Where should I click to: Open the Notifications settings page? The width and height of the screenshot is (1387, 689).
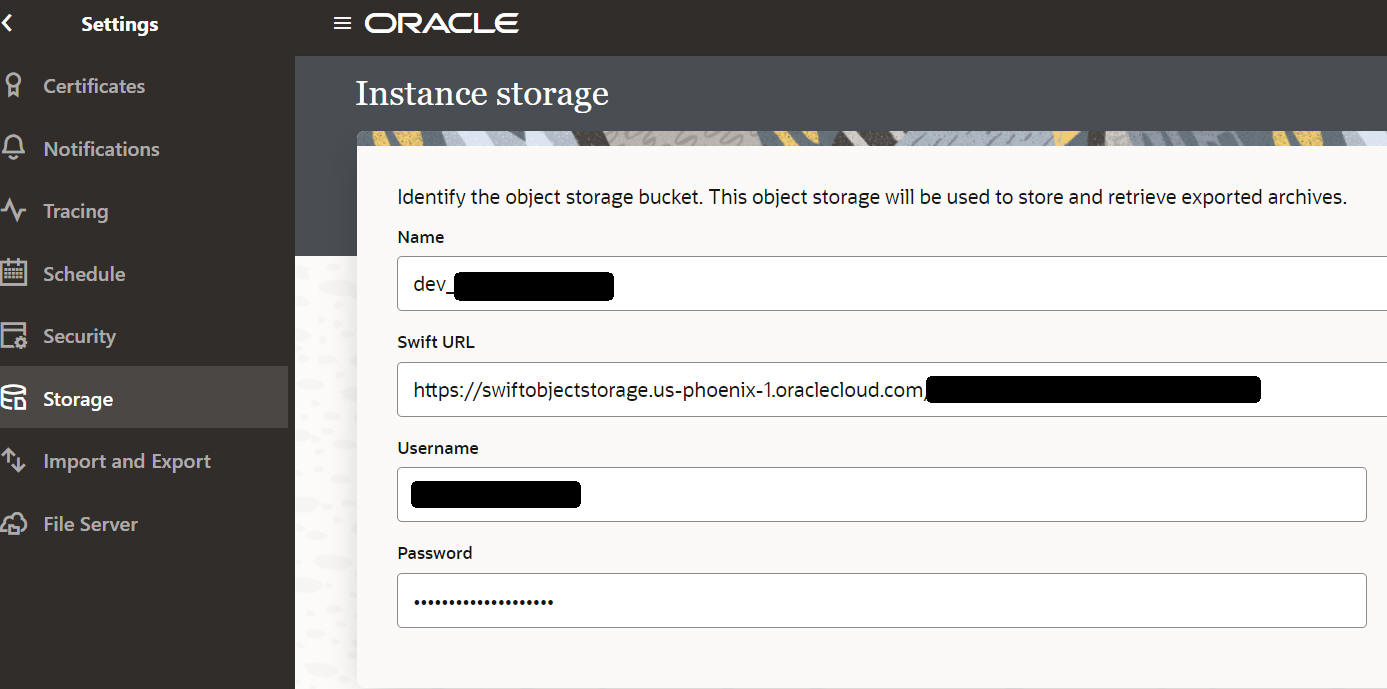(101, 149)
